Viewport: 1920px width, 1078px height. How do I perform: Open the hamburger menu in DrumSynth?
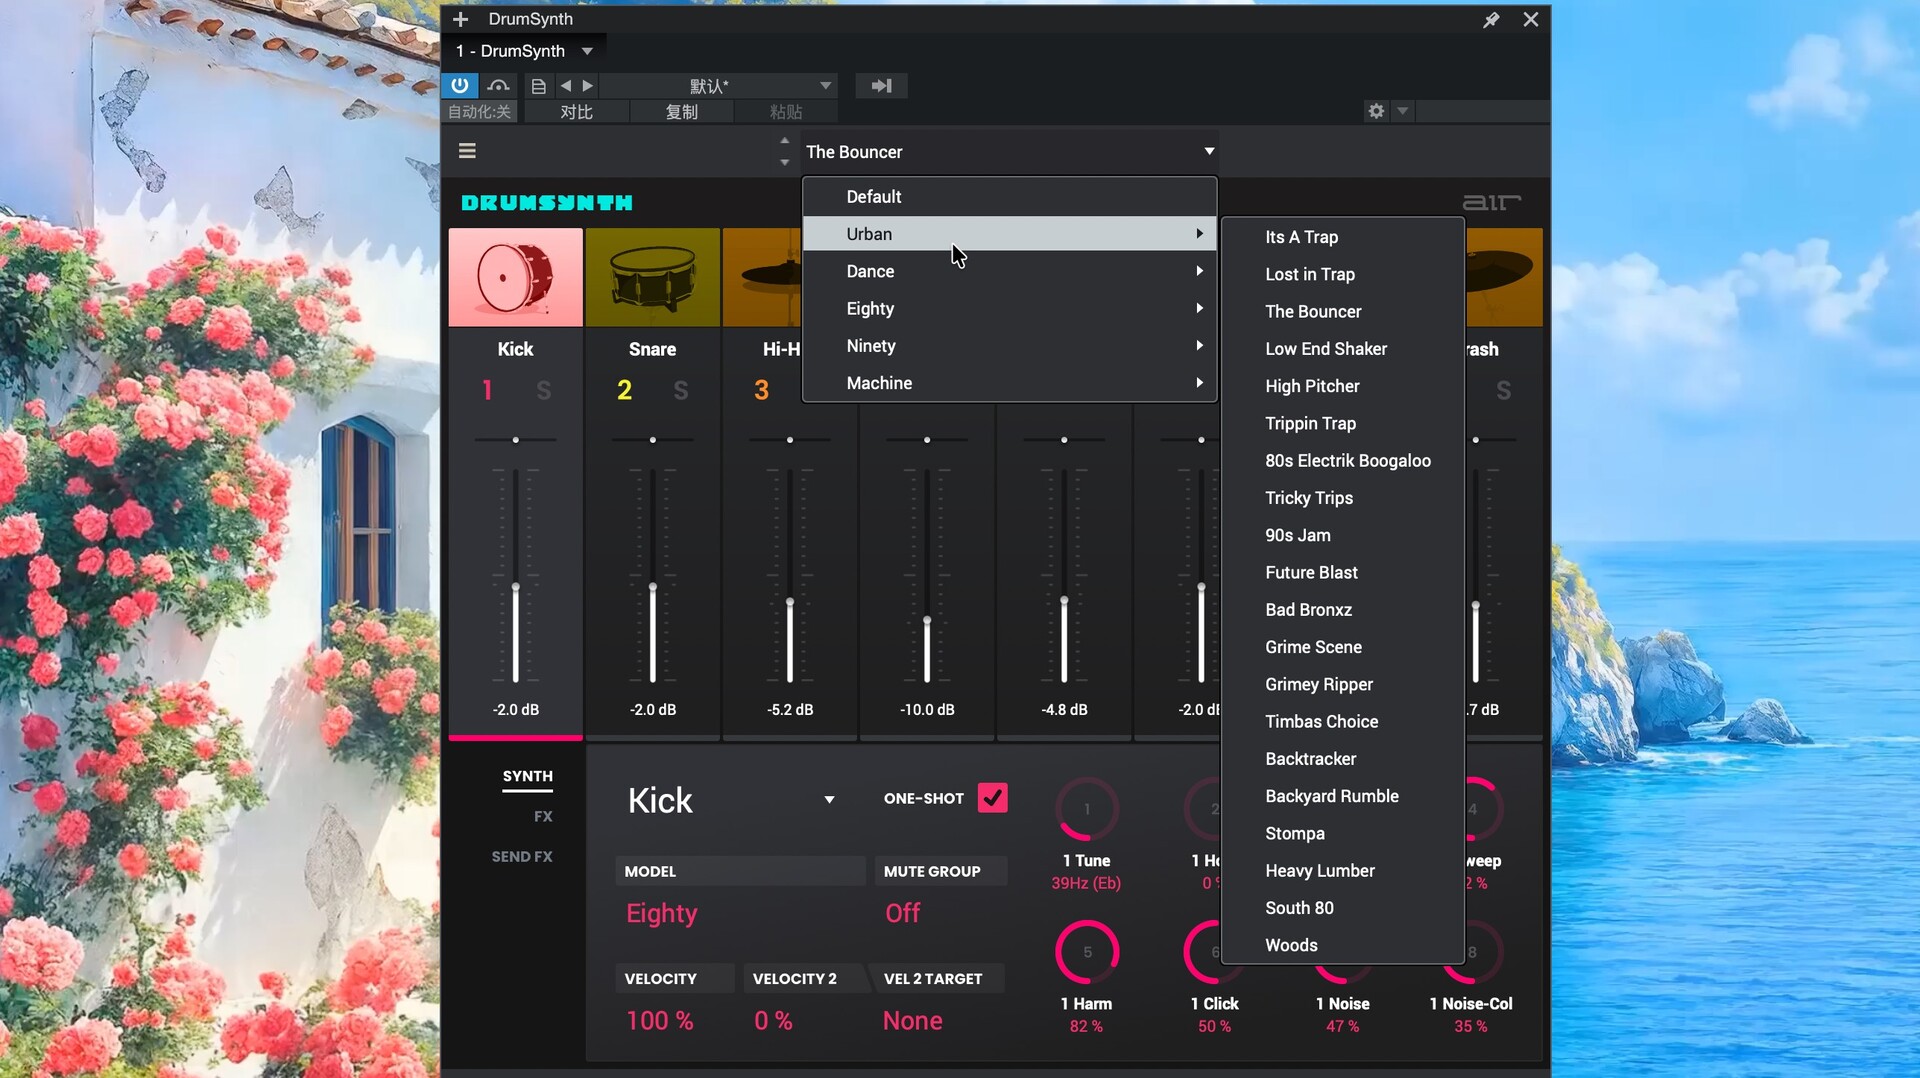(467, 150)
